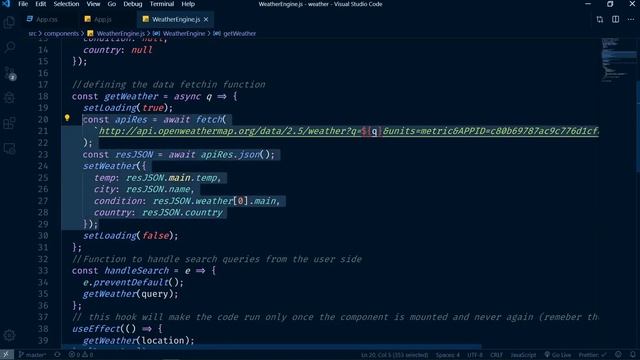Open the Run and Debug view
The width and height of the screenshot is (640, 360).
(x=9, y=98)
